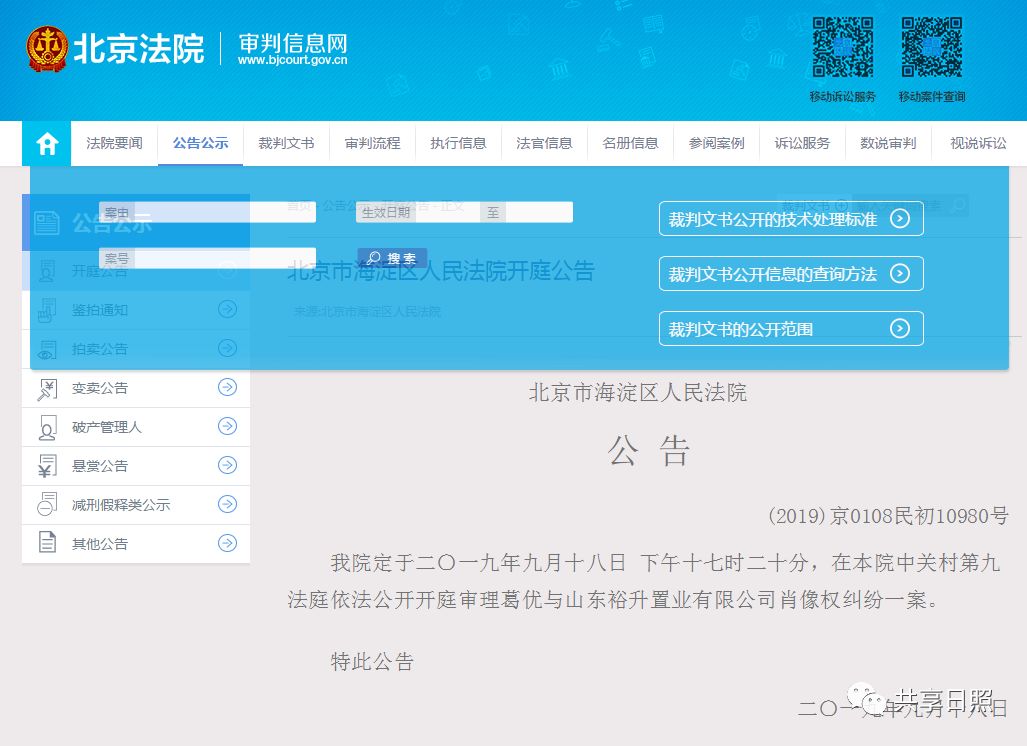Click the 搜索 search button
Screen dimensions: 1027x746
(x=392, y=258)
